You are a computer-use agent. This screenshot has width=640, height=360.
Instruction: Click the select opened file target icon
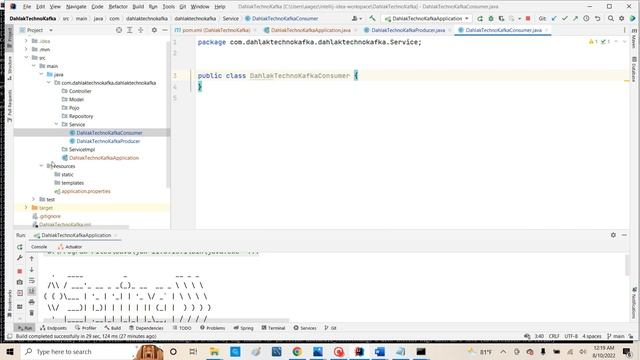click(119, 30)
